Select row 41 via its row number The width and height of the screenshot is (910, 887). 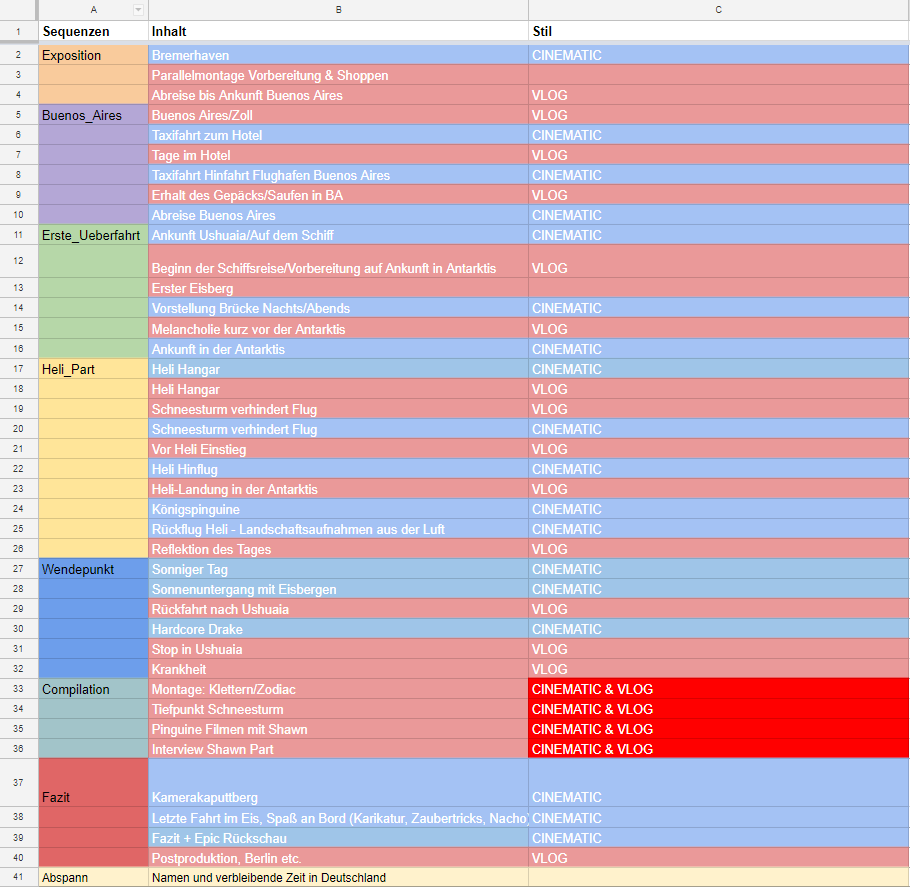click(x=19, y=877)
